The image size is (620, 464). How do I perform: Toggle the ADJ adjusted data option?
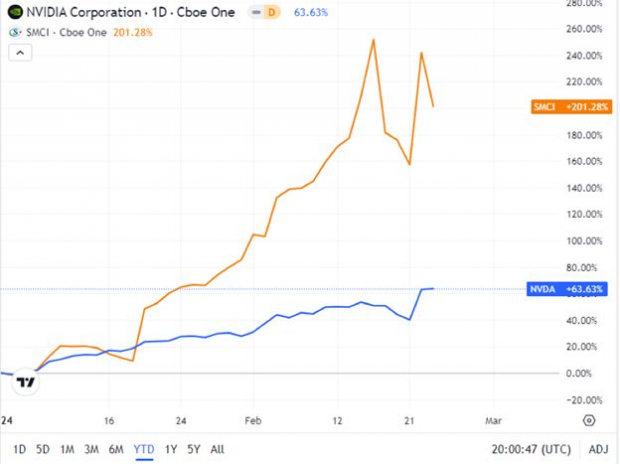[x=597, y=449]
